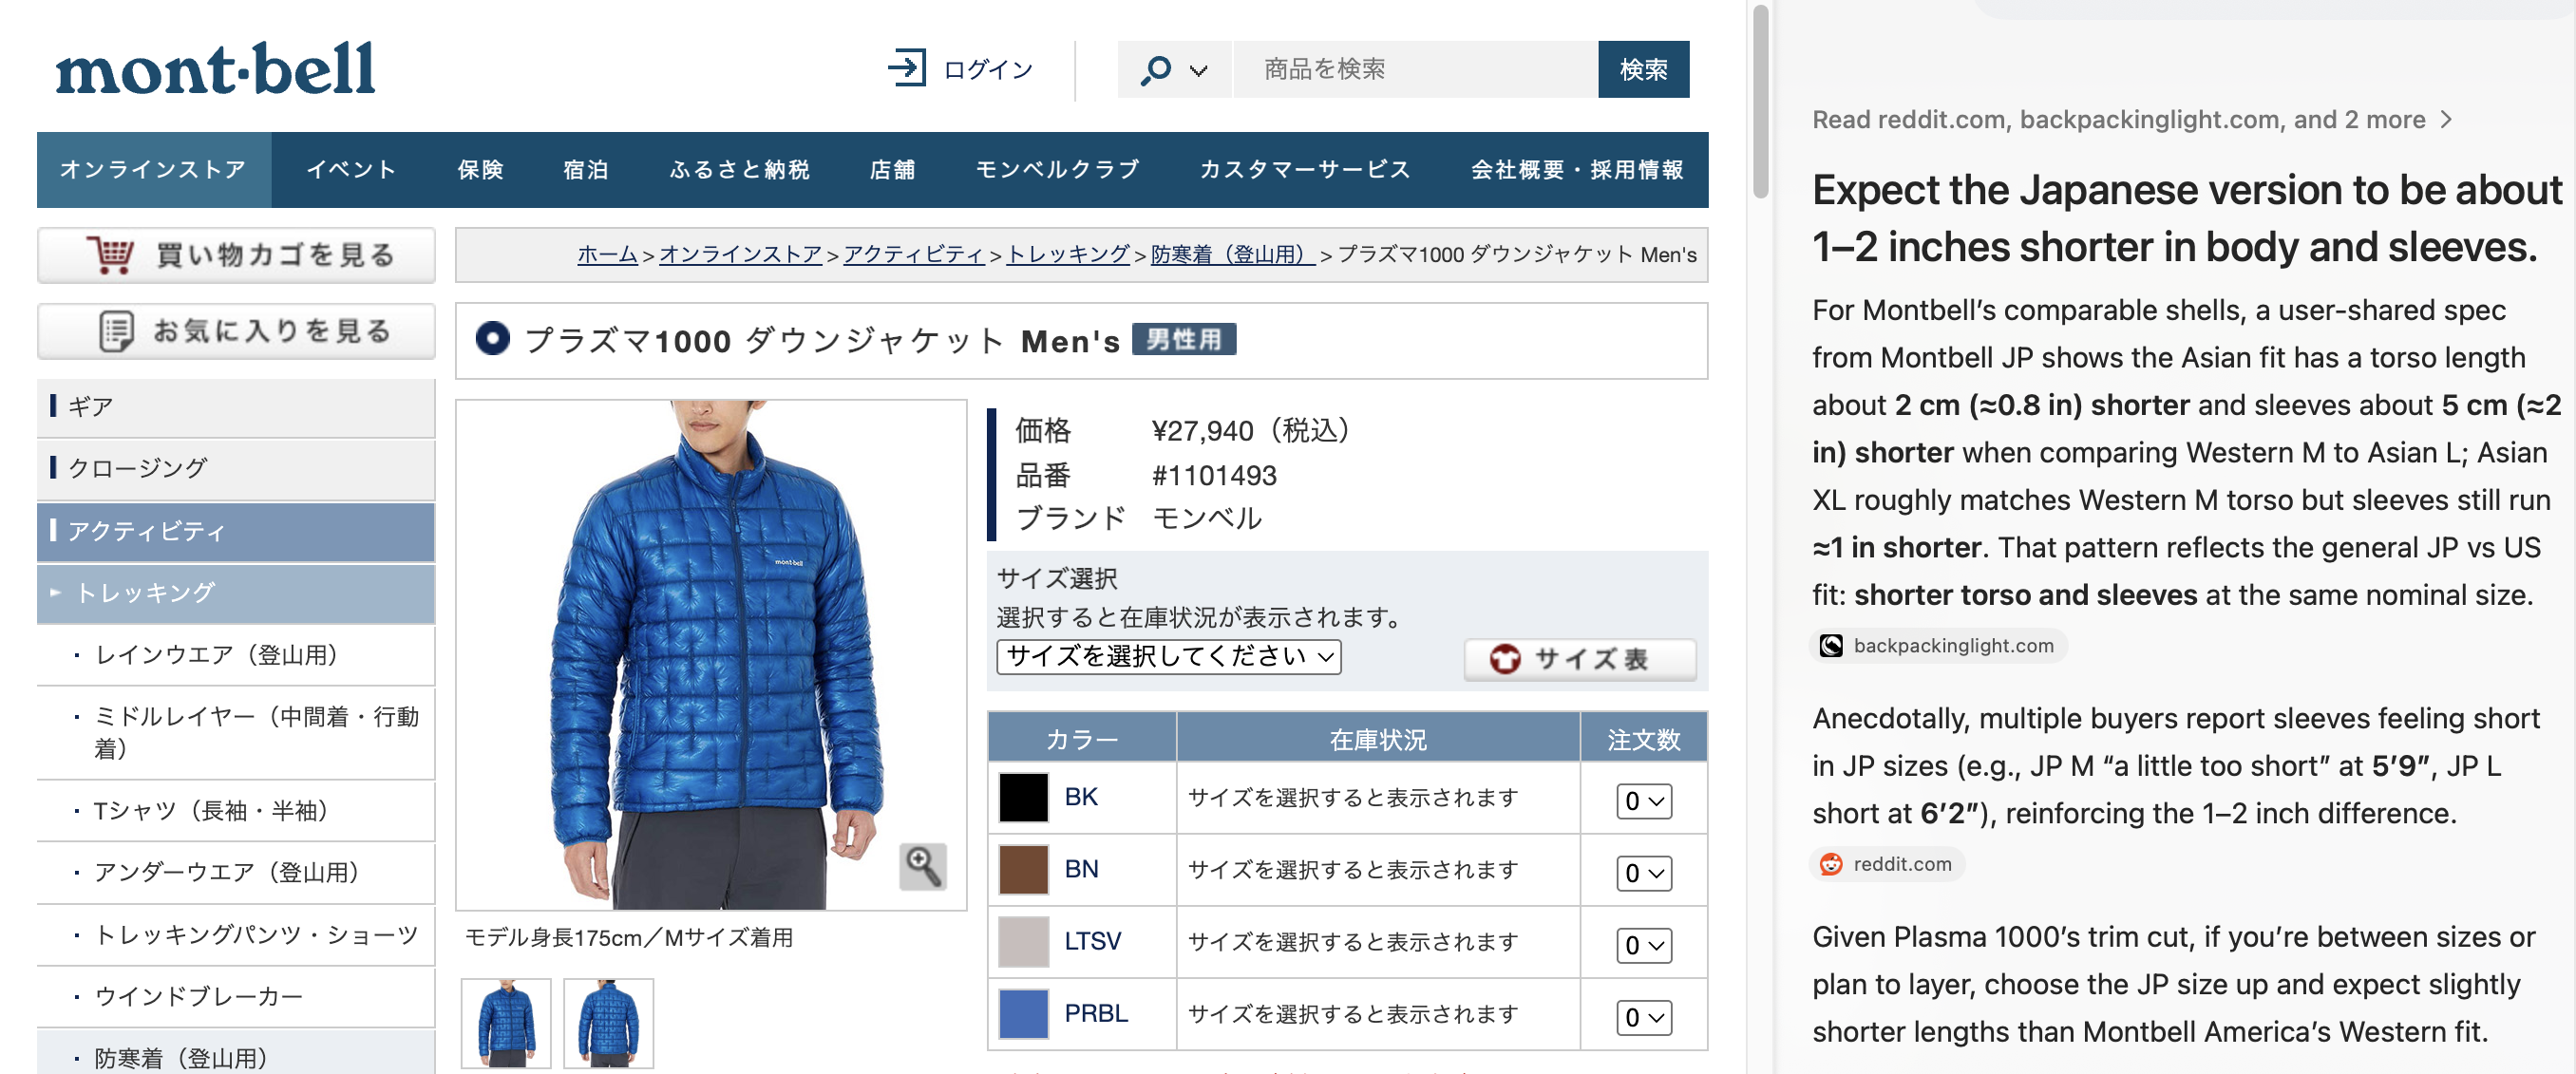Follow the トレッキング breadcrumb link
The image size is (2576, 1074).
(x=1067, y=255)
